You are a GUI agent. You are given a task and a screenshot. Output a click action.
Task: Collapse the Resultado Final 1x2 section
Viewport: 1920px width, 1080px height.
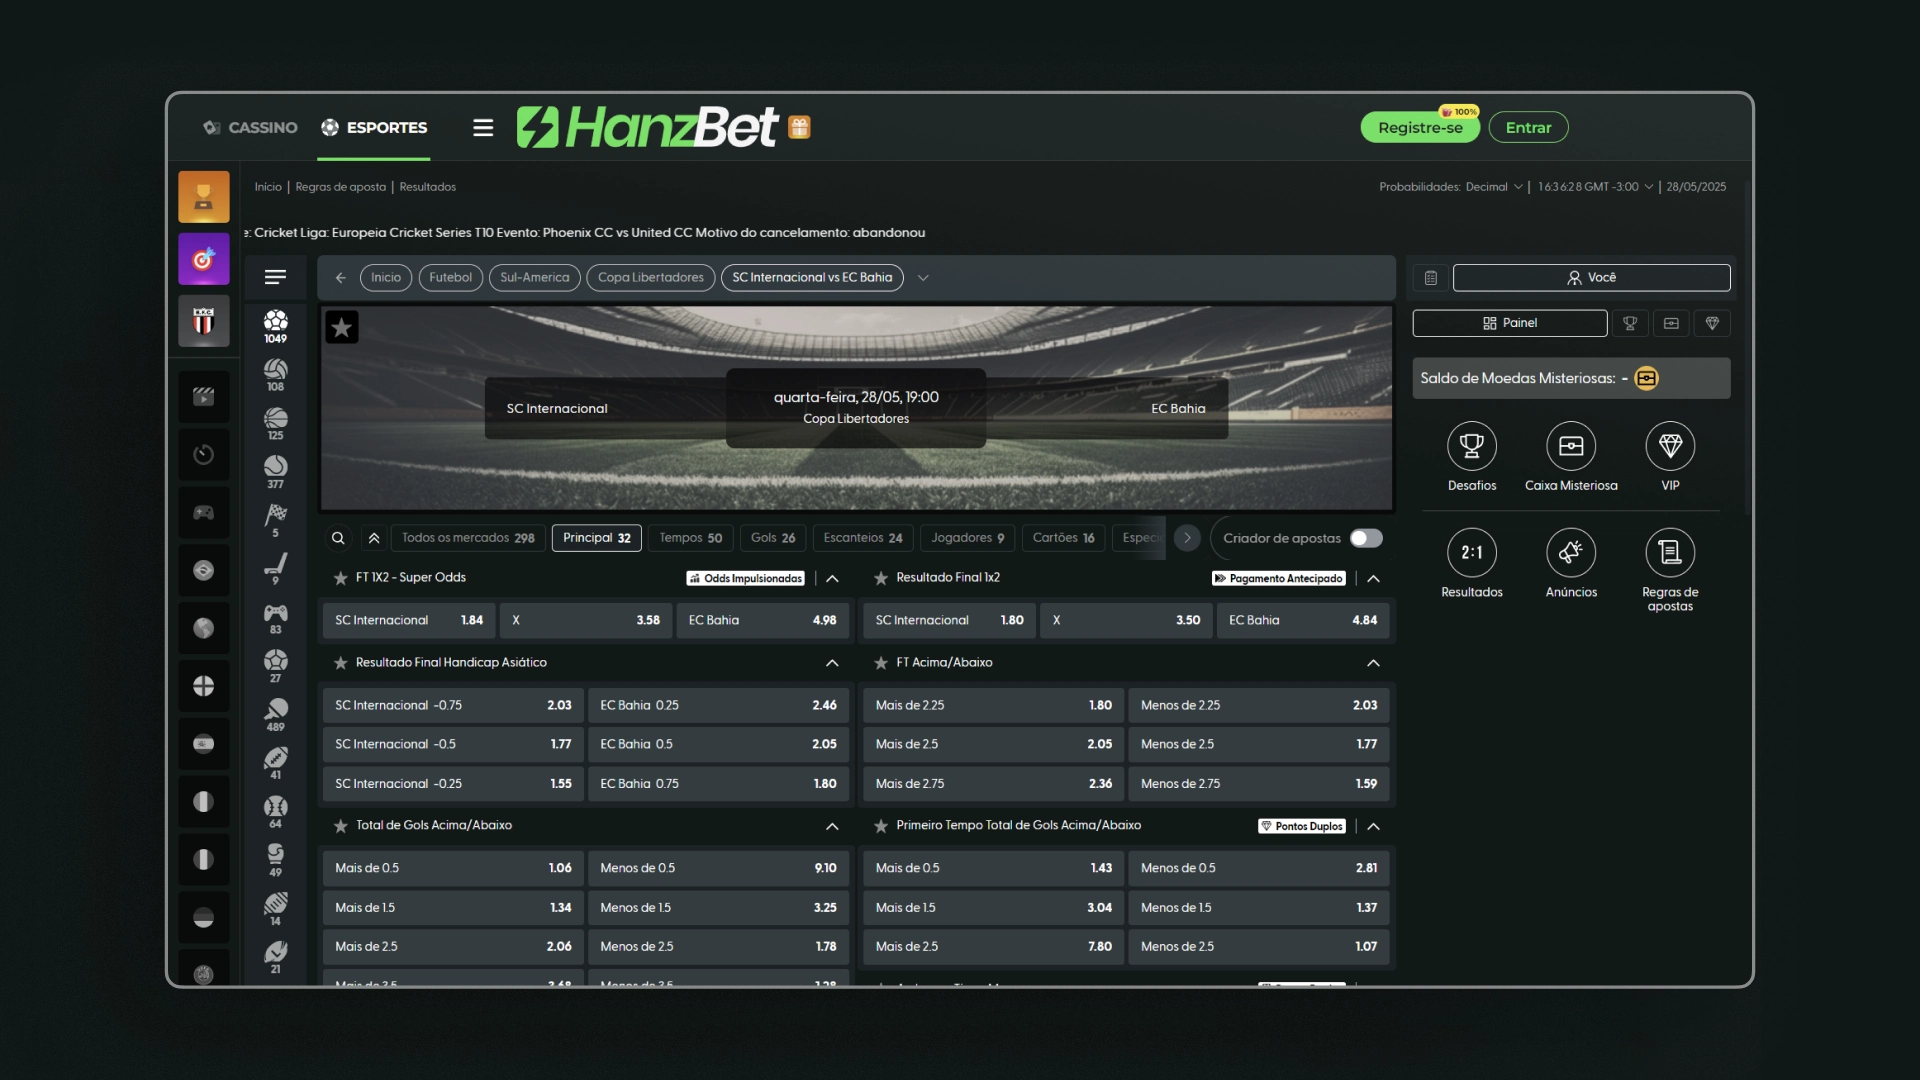coord(1373,578)
